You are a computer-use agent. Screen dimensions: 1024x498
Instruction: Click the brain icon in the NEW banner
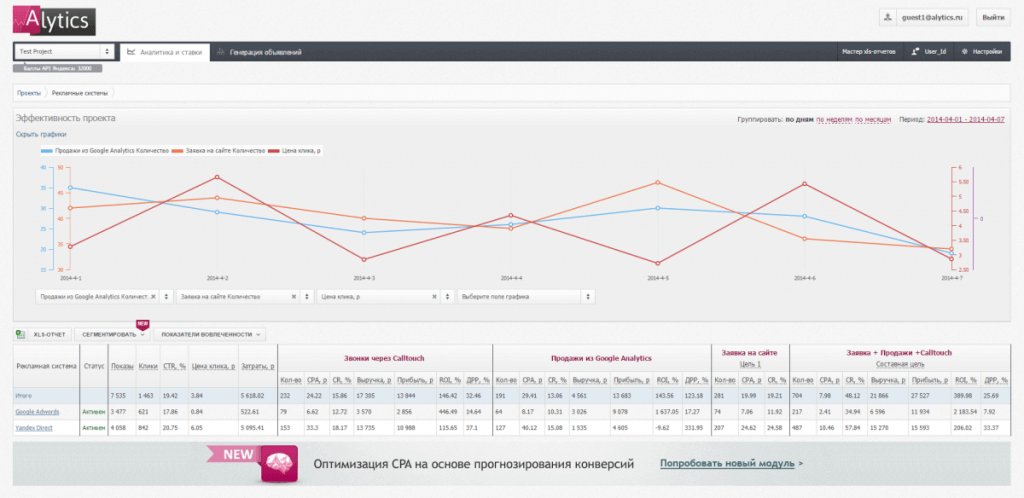click(279, 464)
